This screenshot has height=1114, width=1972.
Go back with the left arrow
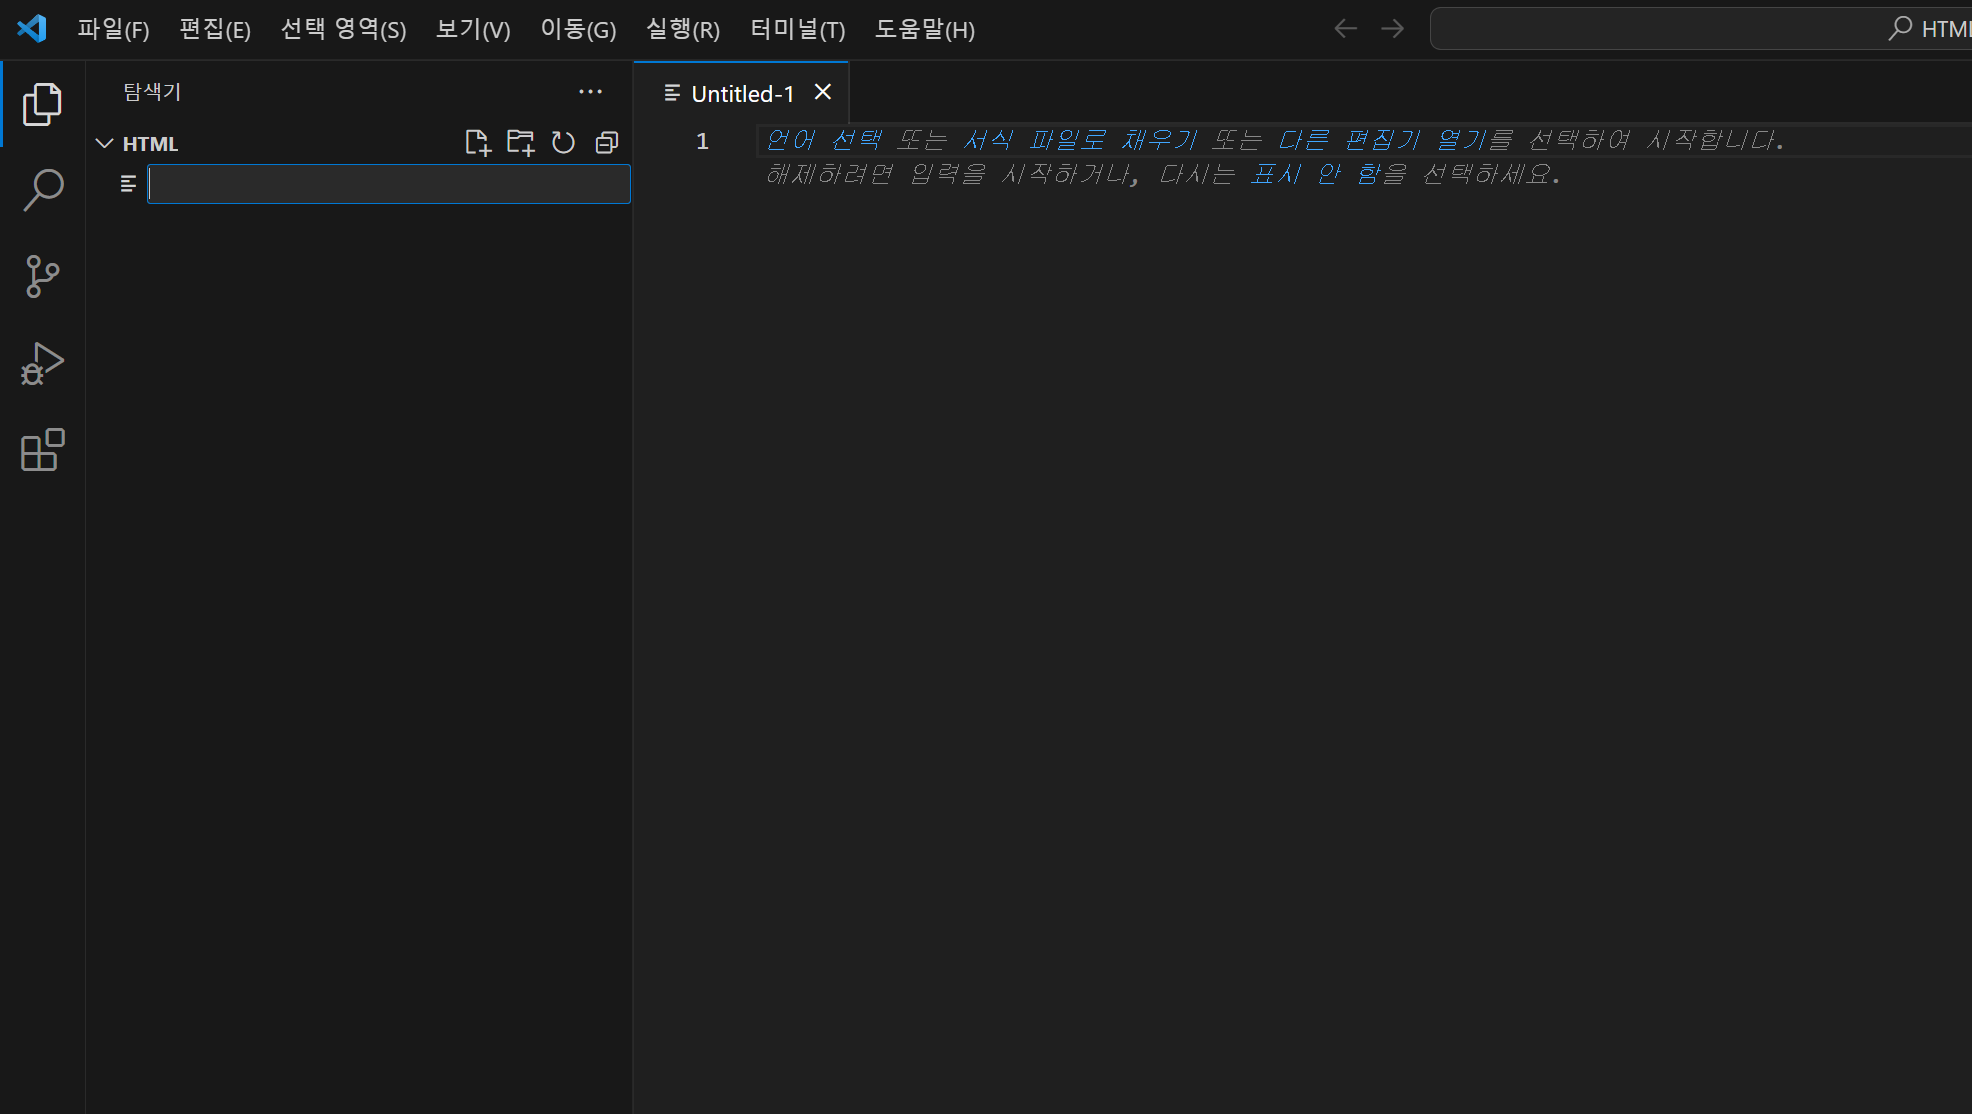coord(1345,29)
